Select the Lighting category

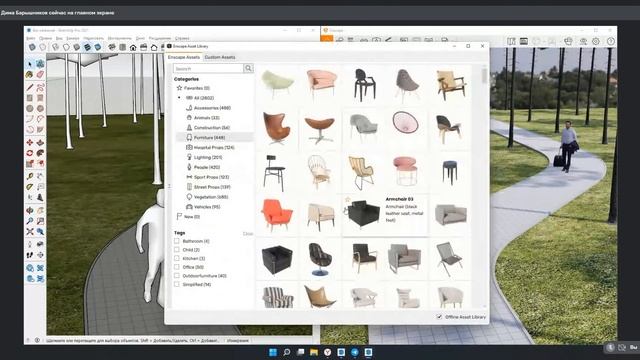click(204, 157)
